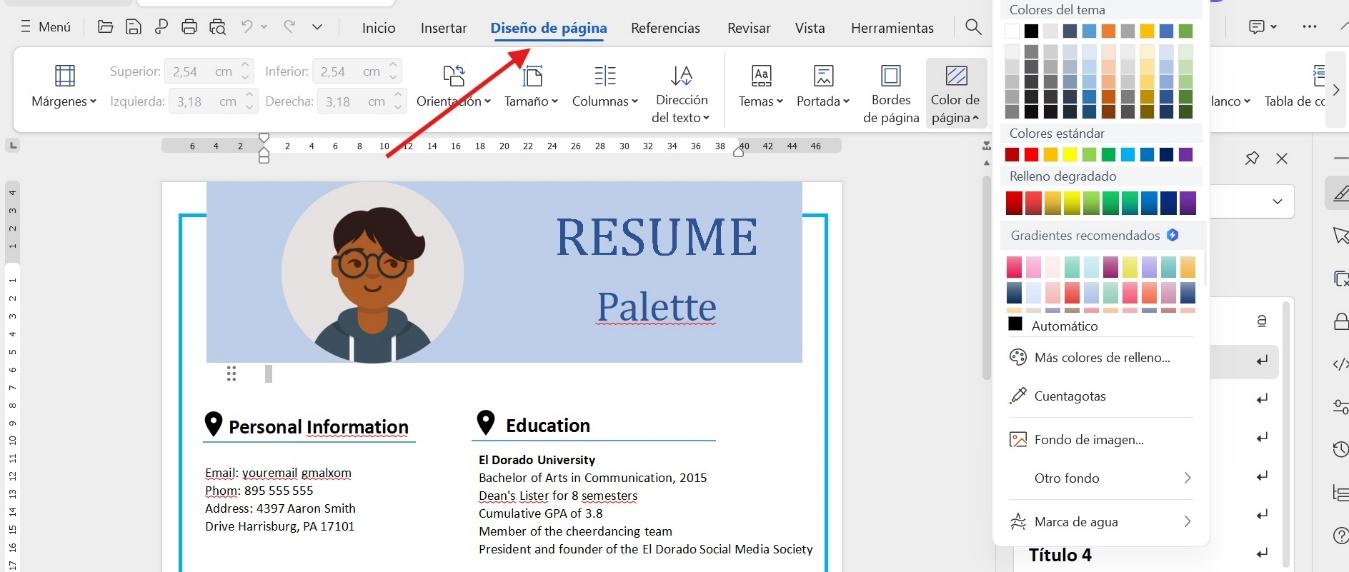Pick bright red in Colores estándar row
The image size is (1349, 572).
1032,154
